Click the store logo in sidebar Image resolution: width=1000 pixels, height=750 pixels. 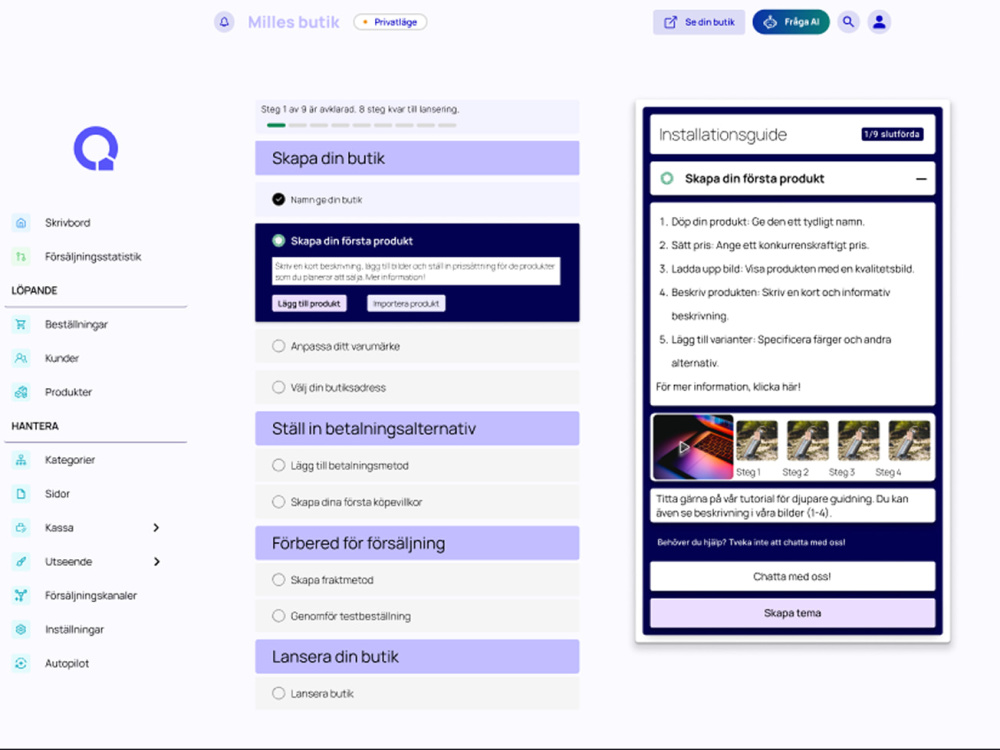point(96,149)
